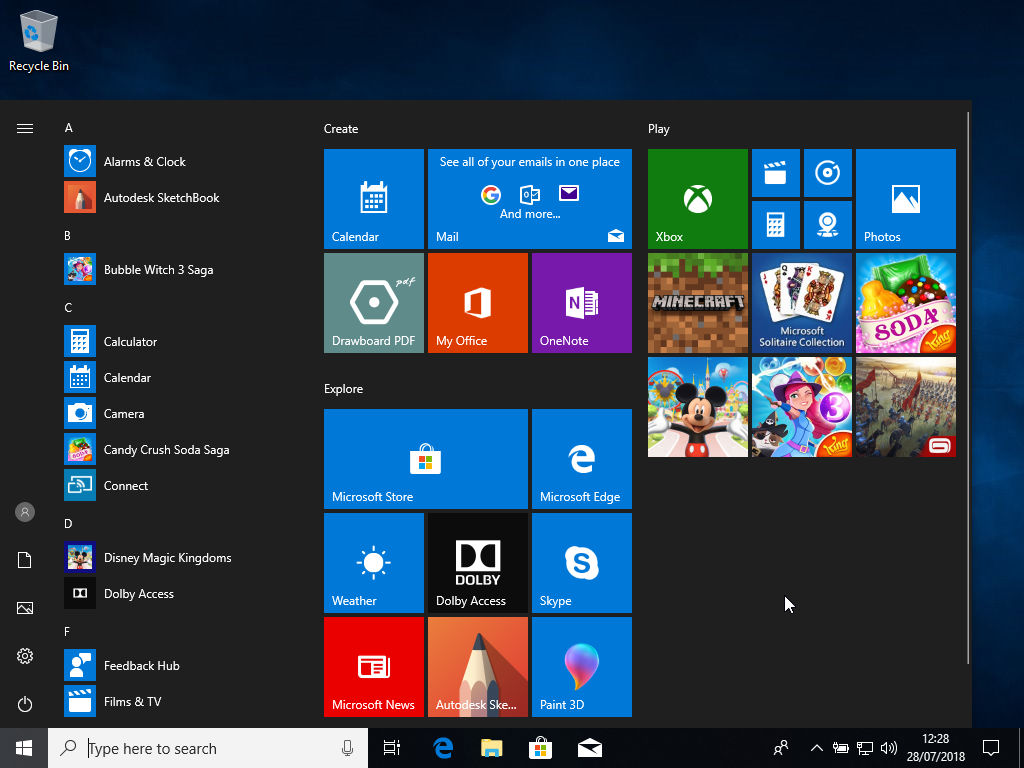Select Feedback Hub from app list
The height and width of the screenshot is (768, 1024).
[x=142, y=666]
